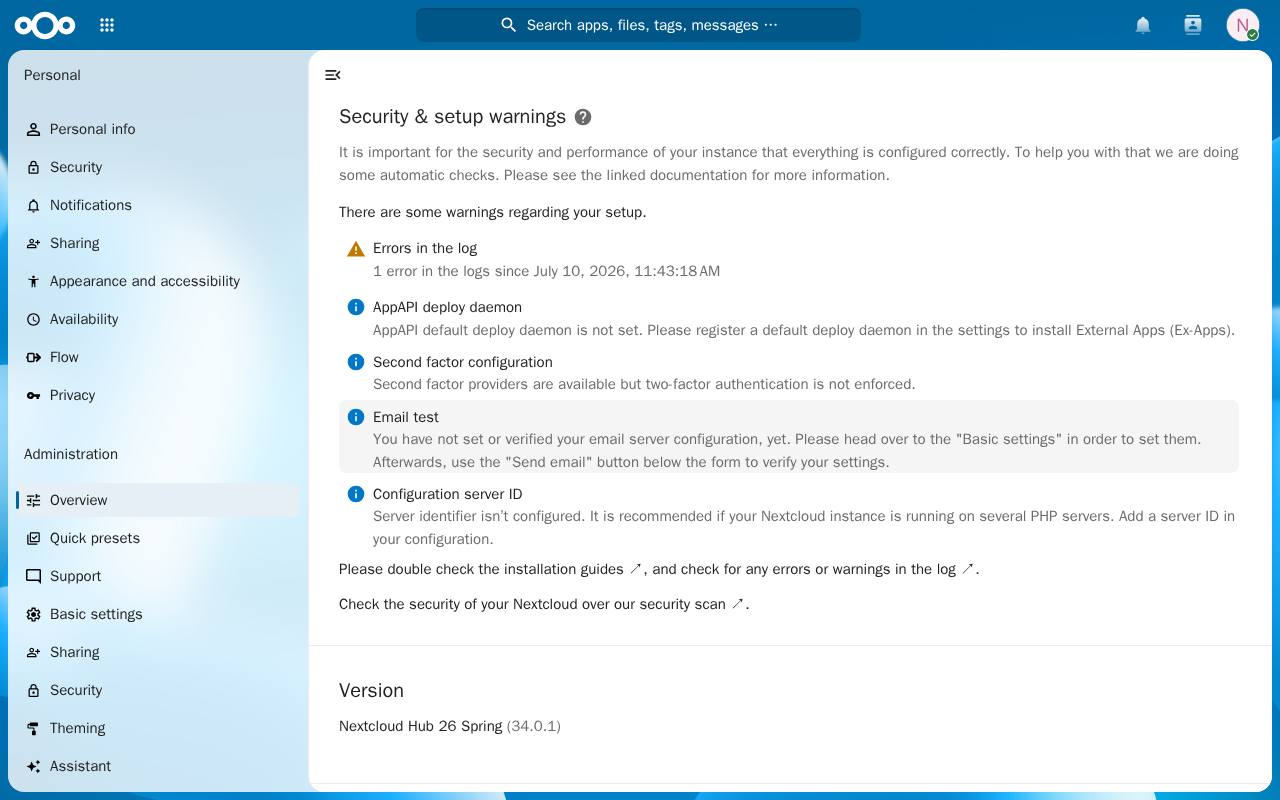Click the Overview sliders icon

click(34, 500)
